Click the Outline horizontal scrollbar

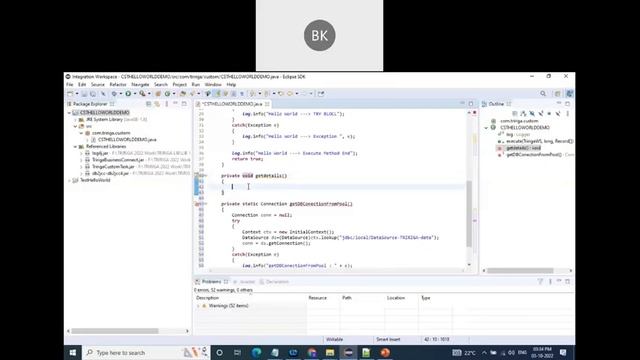pyautogui.click(x=520, y=271)
